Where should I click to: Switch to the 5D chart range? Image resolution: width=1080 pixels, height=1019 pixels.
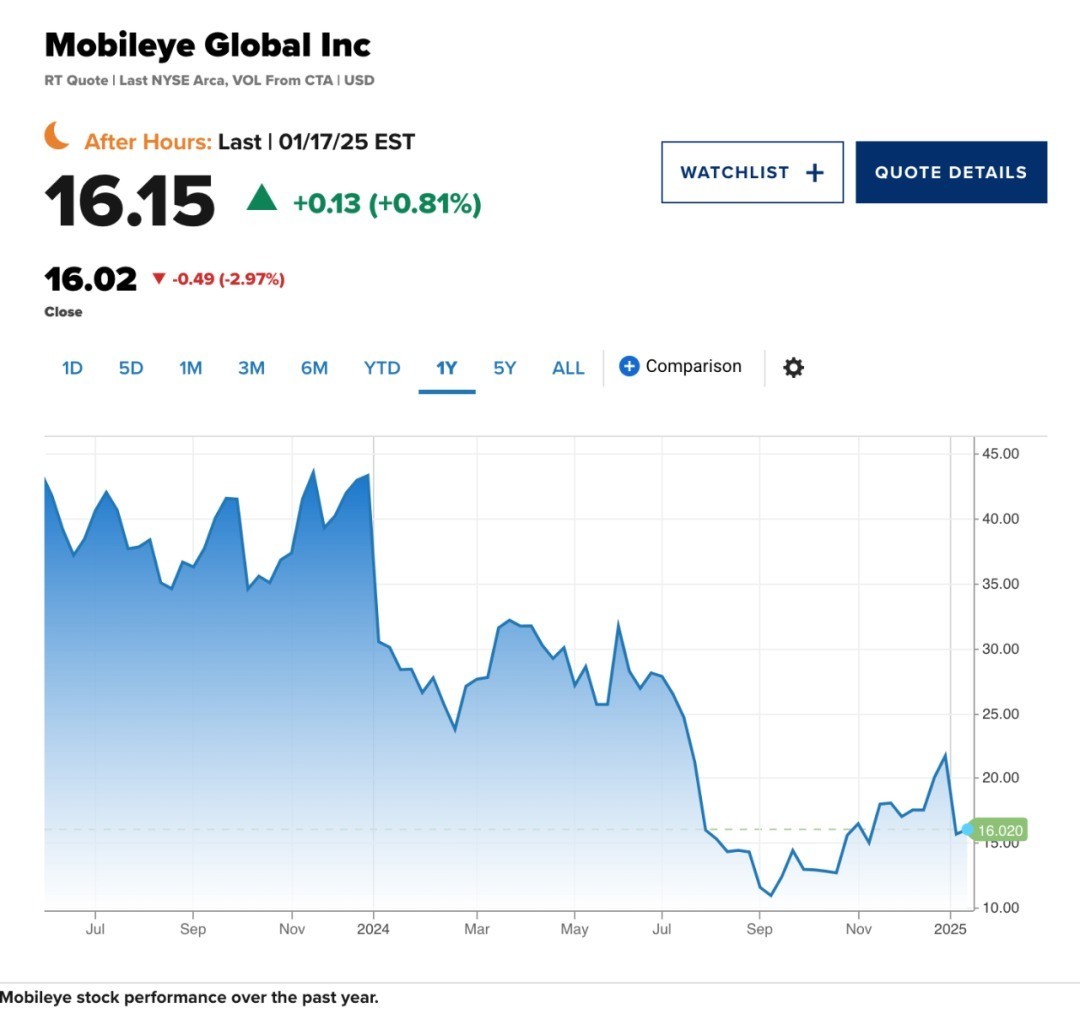pos(131,368)
